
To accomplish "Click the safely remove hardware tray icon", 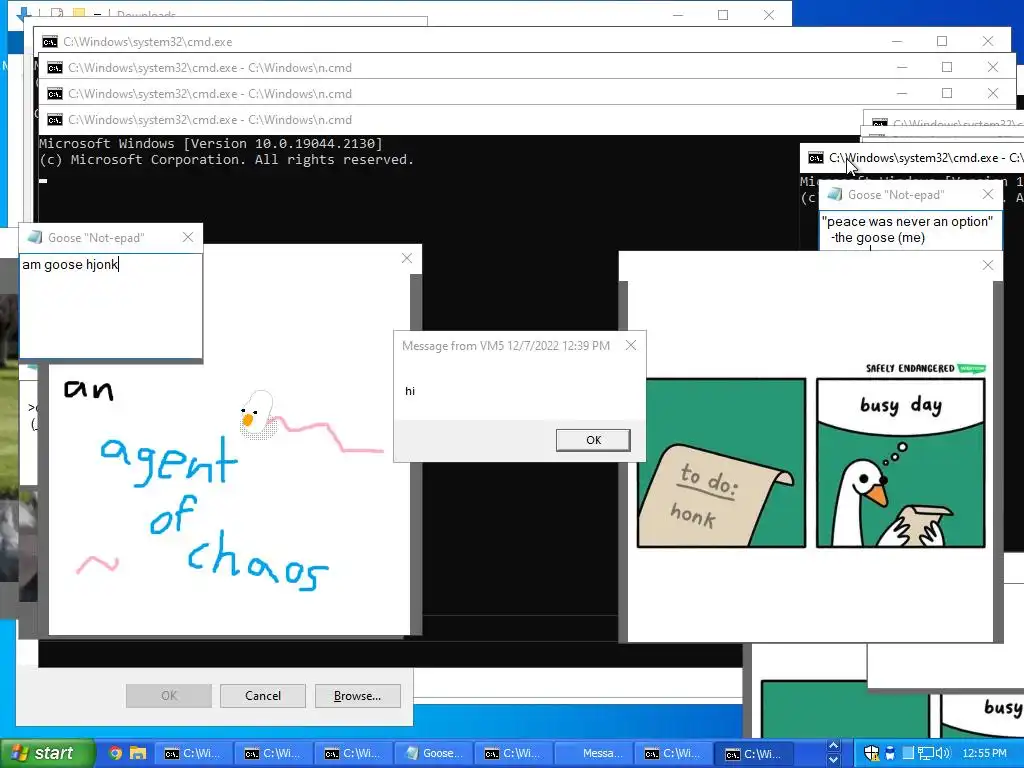I will [x=889, y=753].
